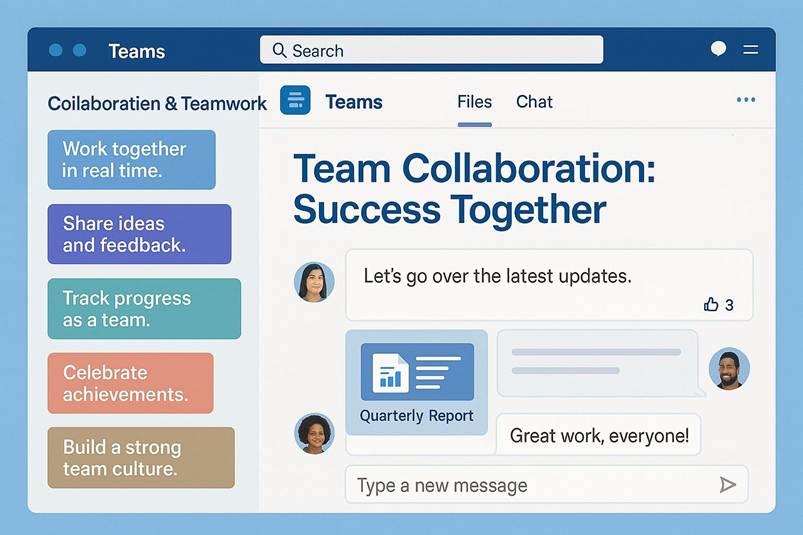The height and width of the screenshot is (535, 803).
Task: Choose the 'Build a strong team culture' card
Action: (141, 458)
